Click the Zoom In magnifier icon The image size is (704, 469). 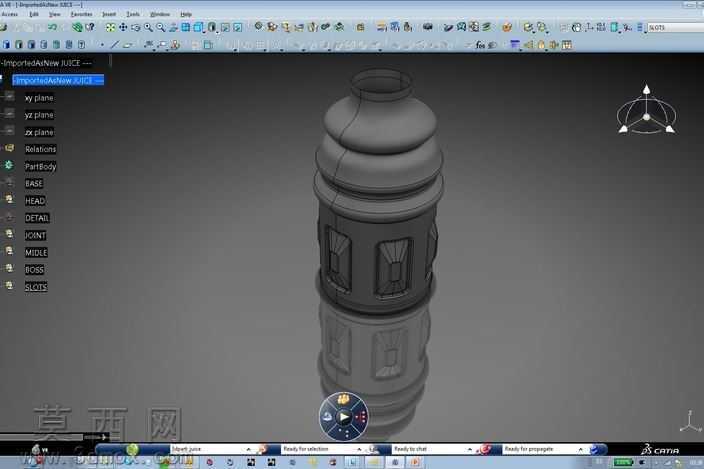148,27
